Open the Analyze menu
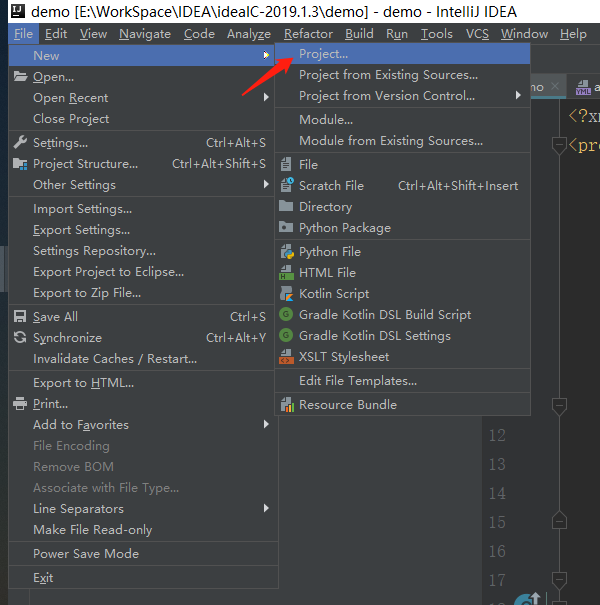The image size is (600, 605). pyautogui.click(x=249, y=34)
